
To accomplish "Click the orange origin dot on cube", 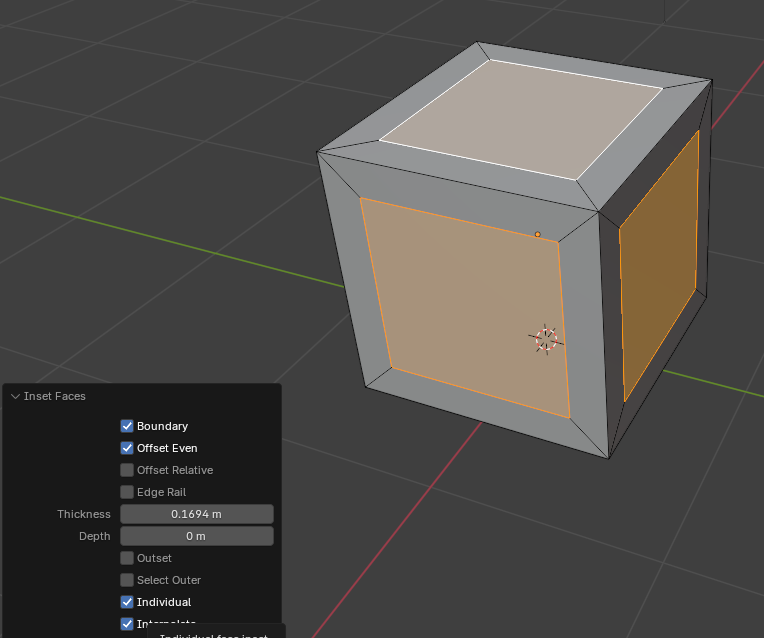I will pos(537,234).
